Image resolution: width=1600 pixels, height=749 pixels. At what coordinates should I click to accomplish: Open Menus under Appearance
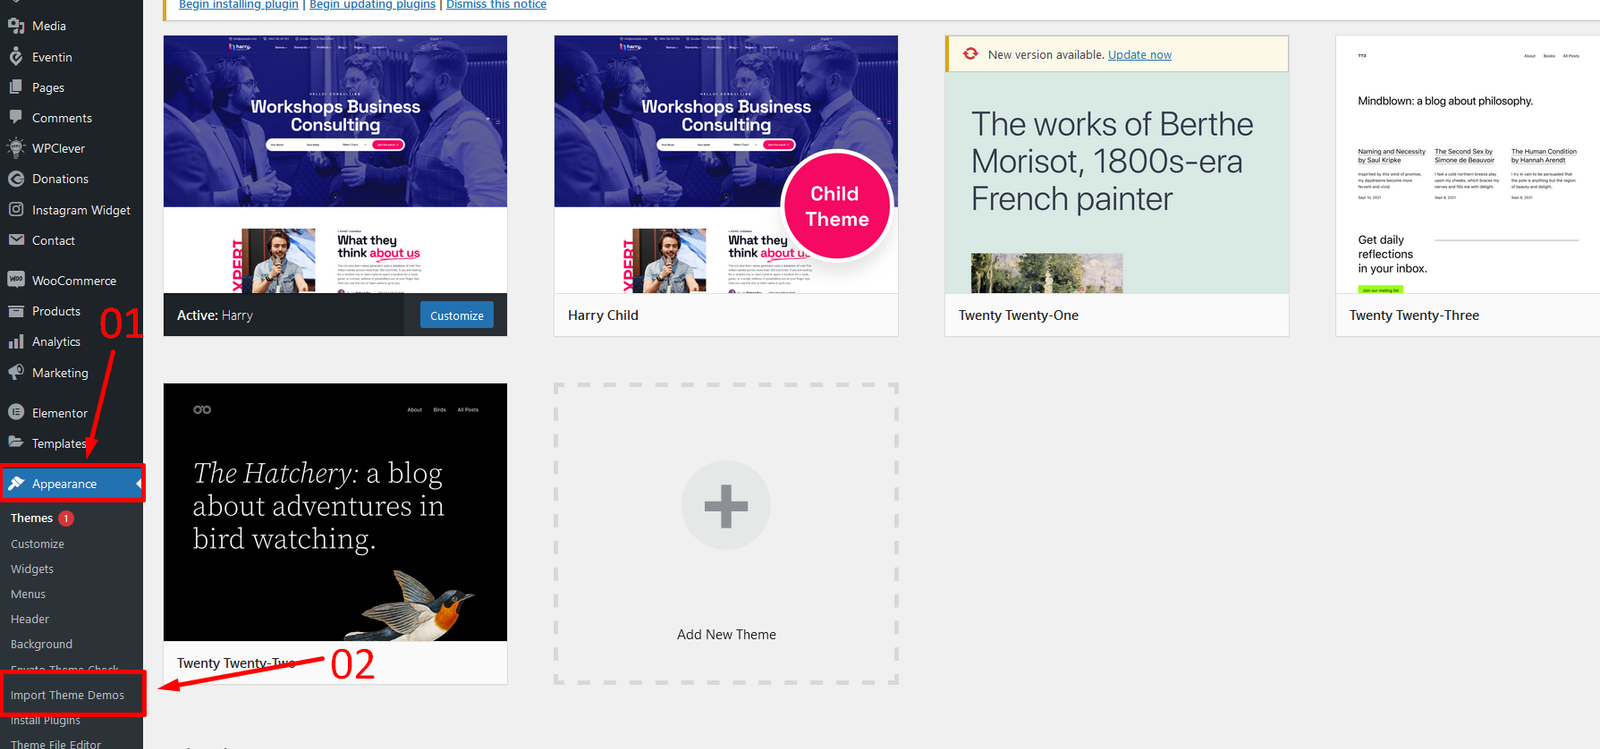tap(28, 594)
